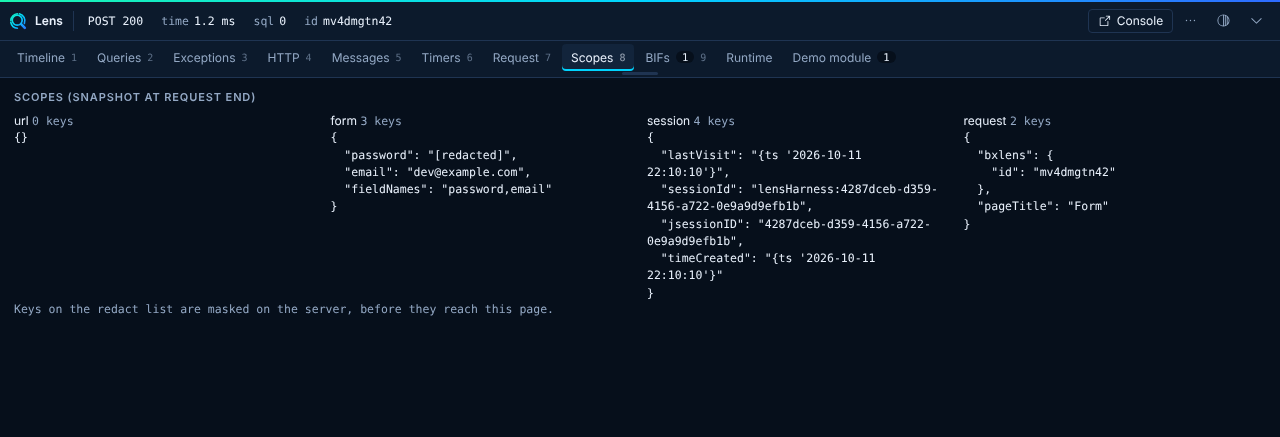The height and width of the screenshot is (437, 1280).
Task: Collapse the Lens panel with the chevron
Action: pyautogui.click(x=1256, y=20)
